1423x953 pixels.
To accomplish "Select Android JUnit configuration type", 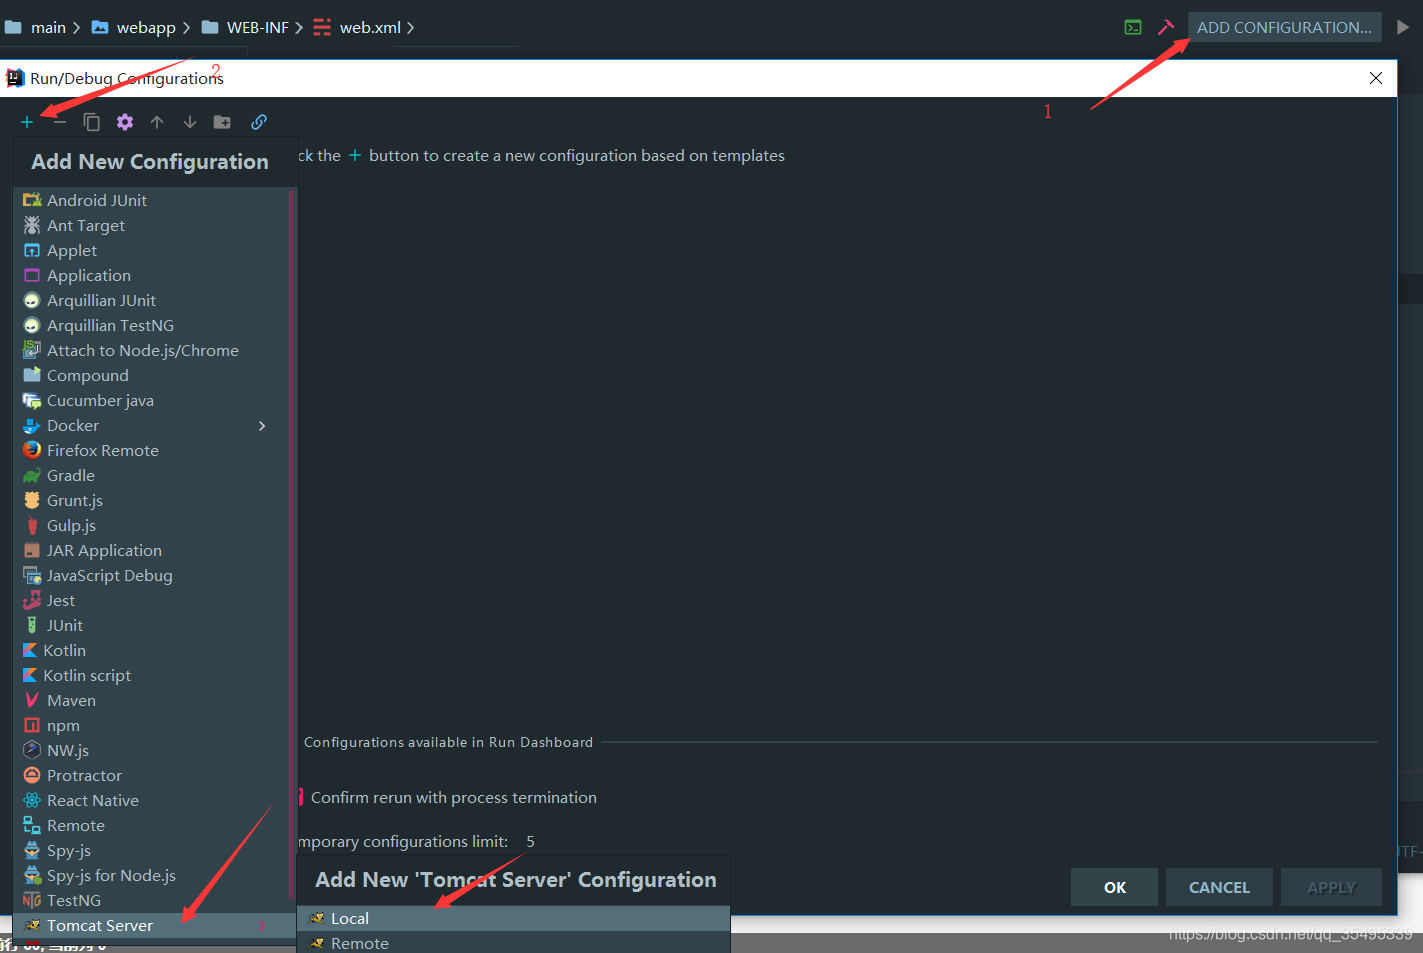I will click(x=150, y=200).
